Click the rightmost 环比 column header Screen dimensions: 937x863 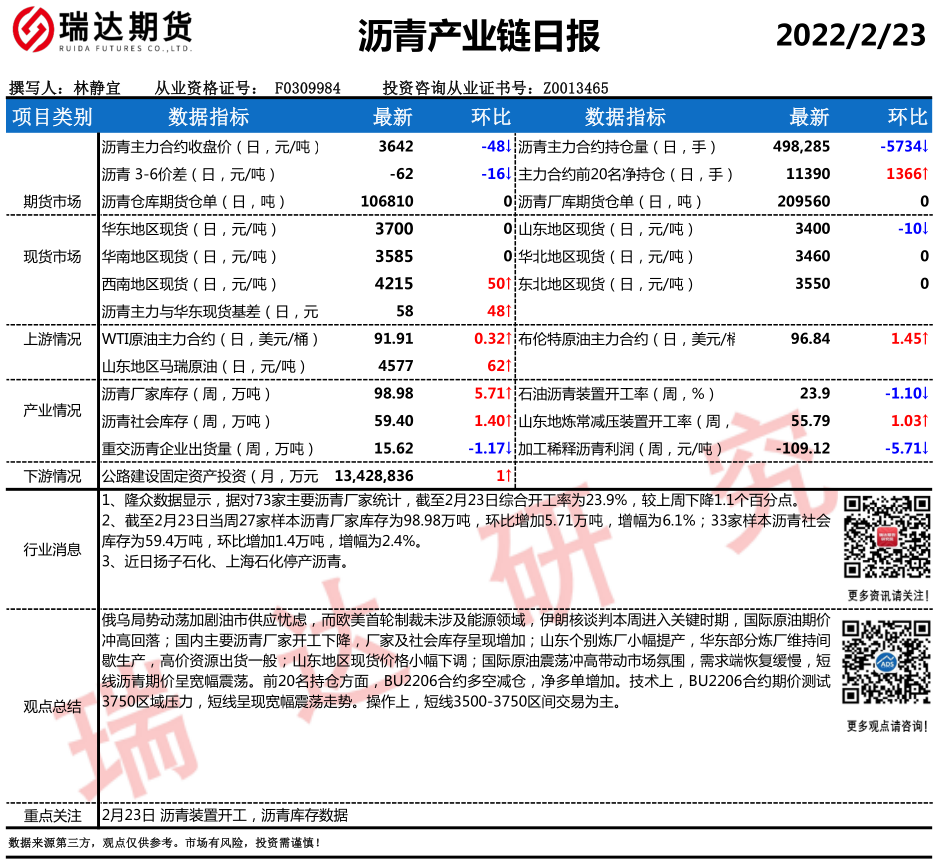908,117
